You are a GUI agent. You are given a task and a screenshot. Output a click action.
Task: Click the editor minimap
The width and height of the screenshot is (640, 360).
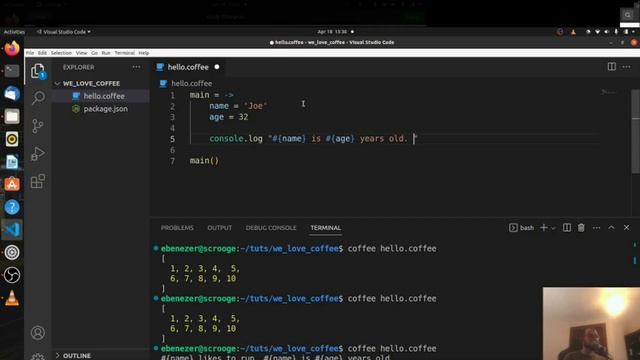tap(609, 93)
